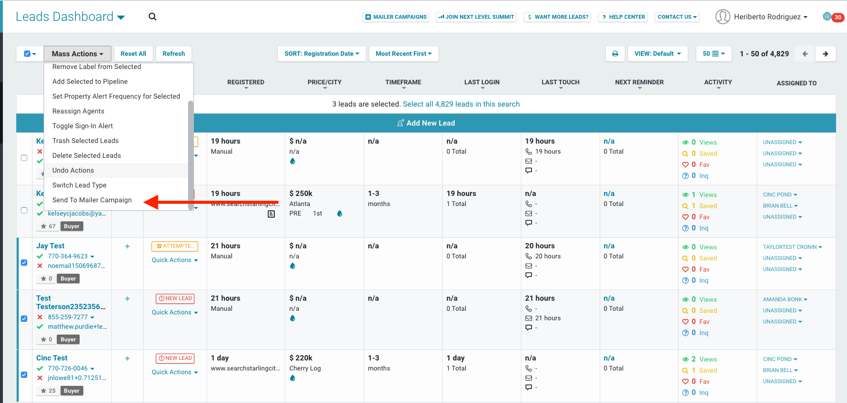Image resolution: width=847 pixels, height=403 pixels.
Task: Check the kelseycjacobs lead row checkbox
Action: [24, 210]
